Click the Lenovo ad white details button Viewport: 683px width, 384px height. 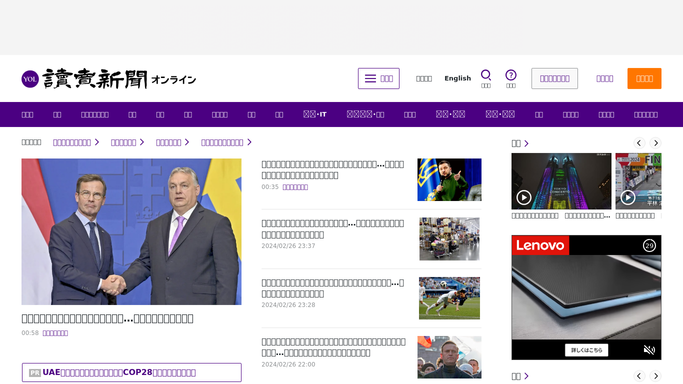point(586,350)
